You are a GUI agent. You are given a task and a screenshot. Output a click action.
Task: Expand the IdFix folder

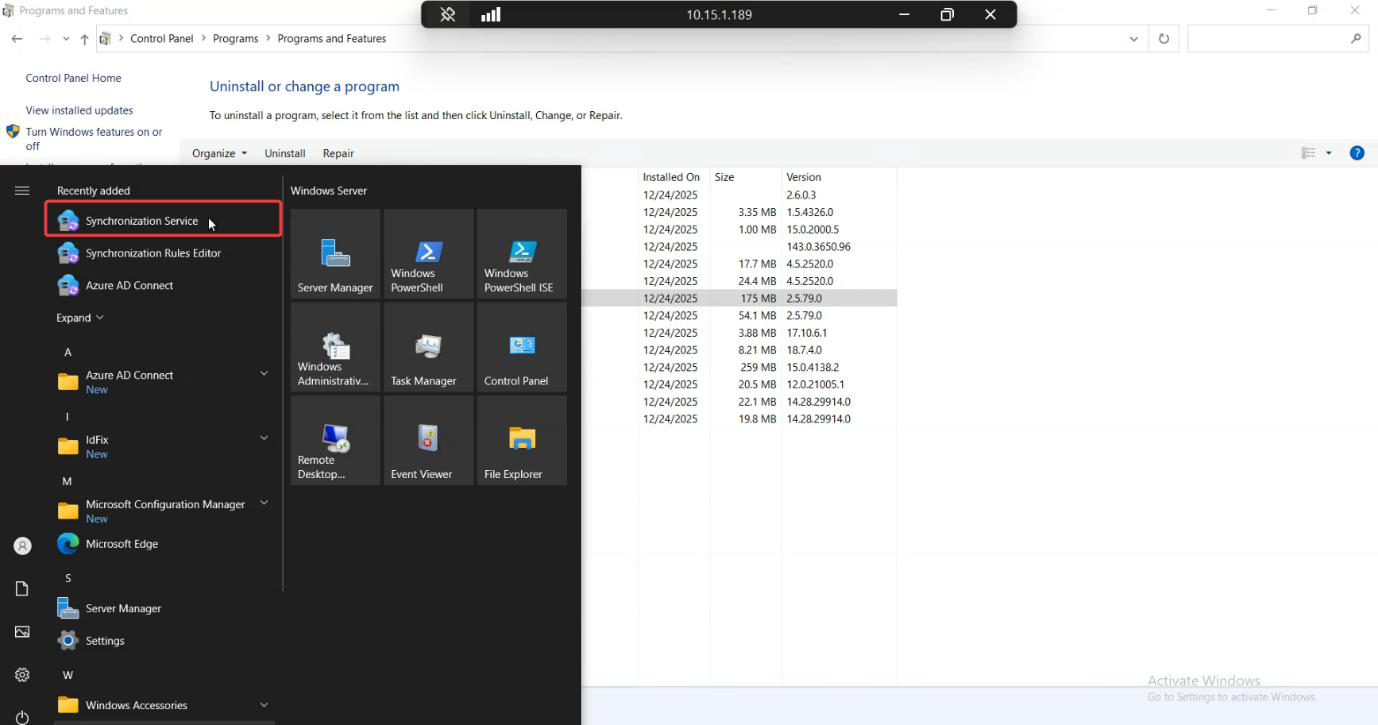264,438
